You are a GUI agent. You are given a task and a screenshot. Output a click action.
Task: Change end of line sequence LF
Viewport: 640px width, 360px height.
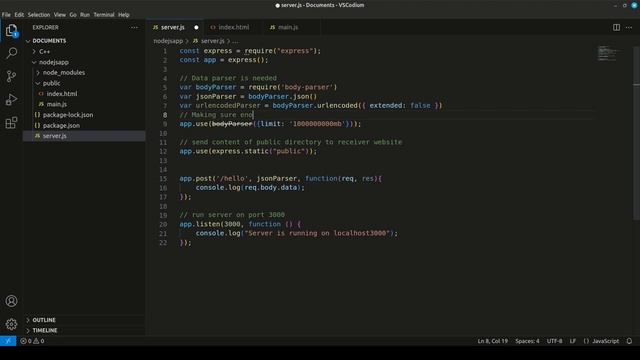click(x=573, y=341)
